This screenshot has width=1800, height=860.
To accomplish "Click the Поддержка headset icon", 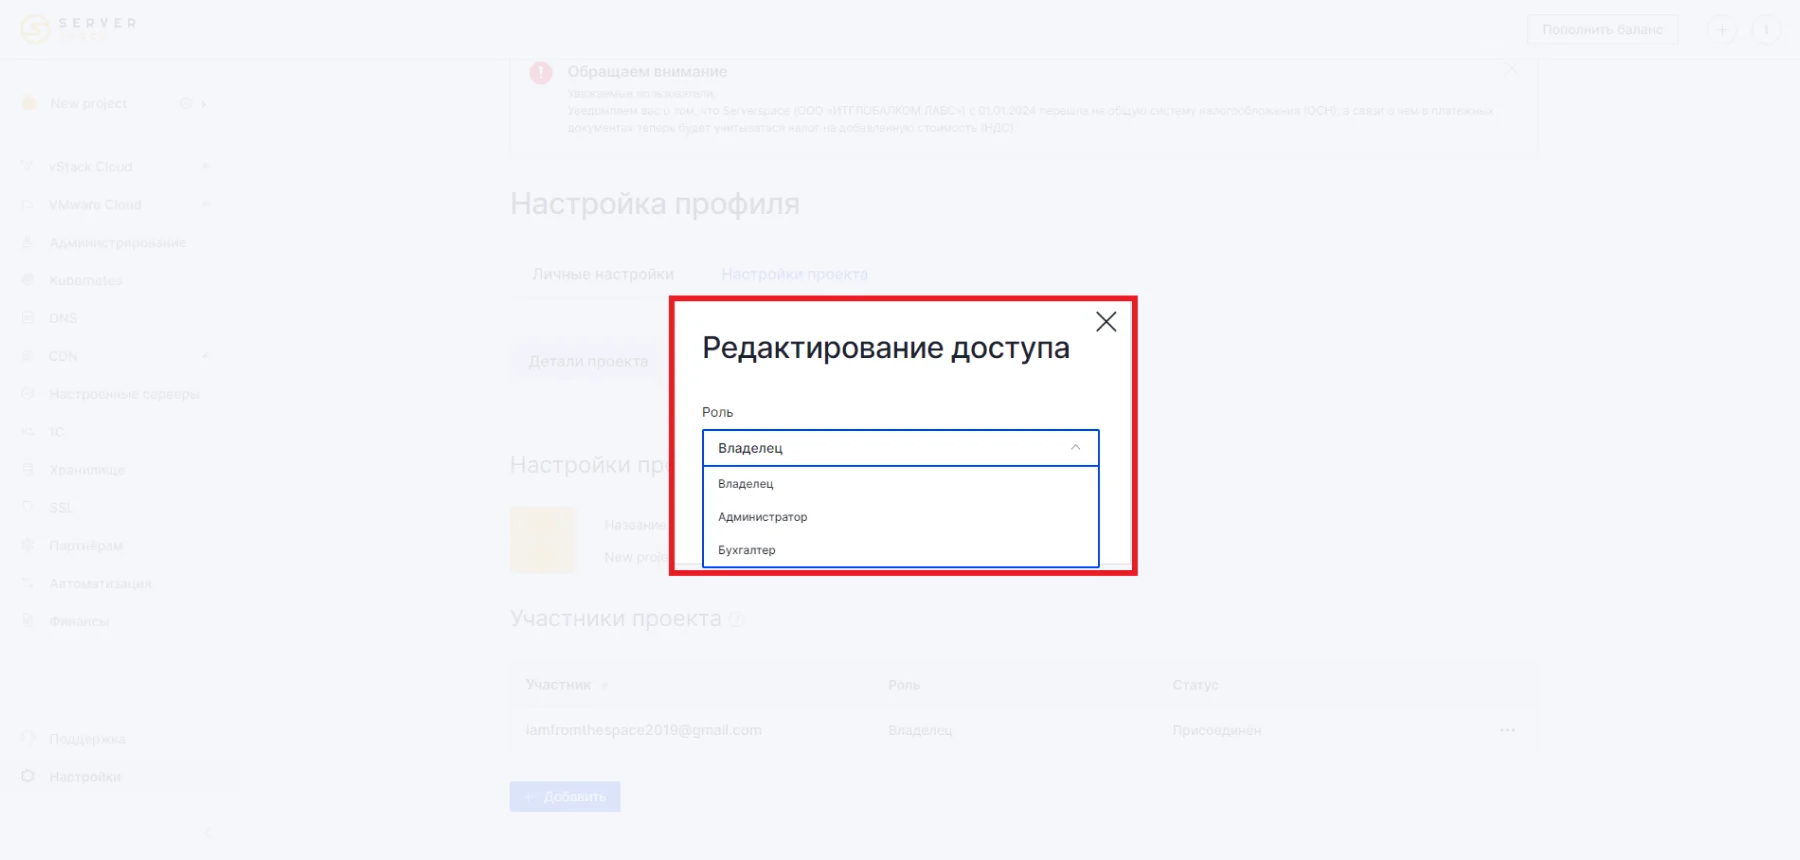I will (28, 738).
